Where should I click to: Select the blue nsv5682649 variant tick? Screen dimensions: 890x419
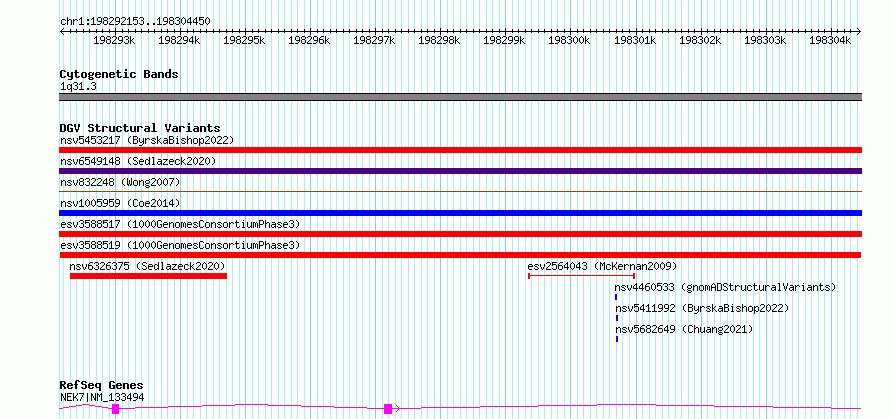coord(617,339)
